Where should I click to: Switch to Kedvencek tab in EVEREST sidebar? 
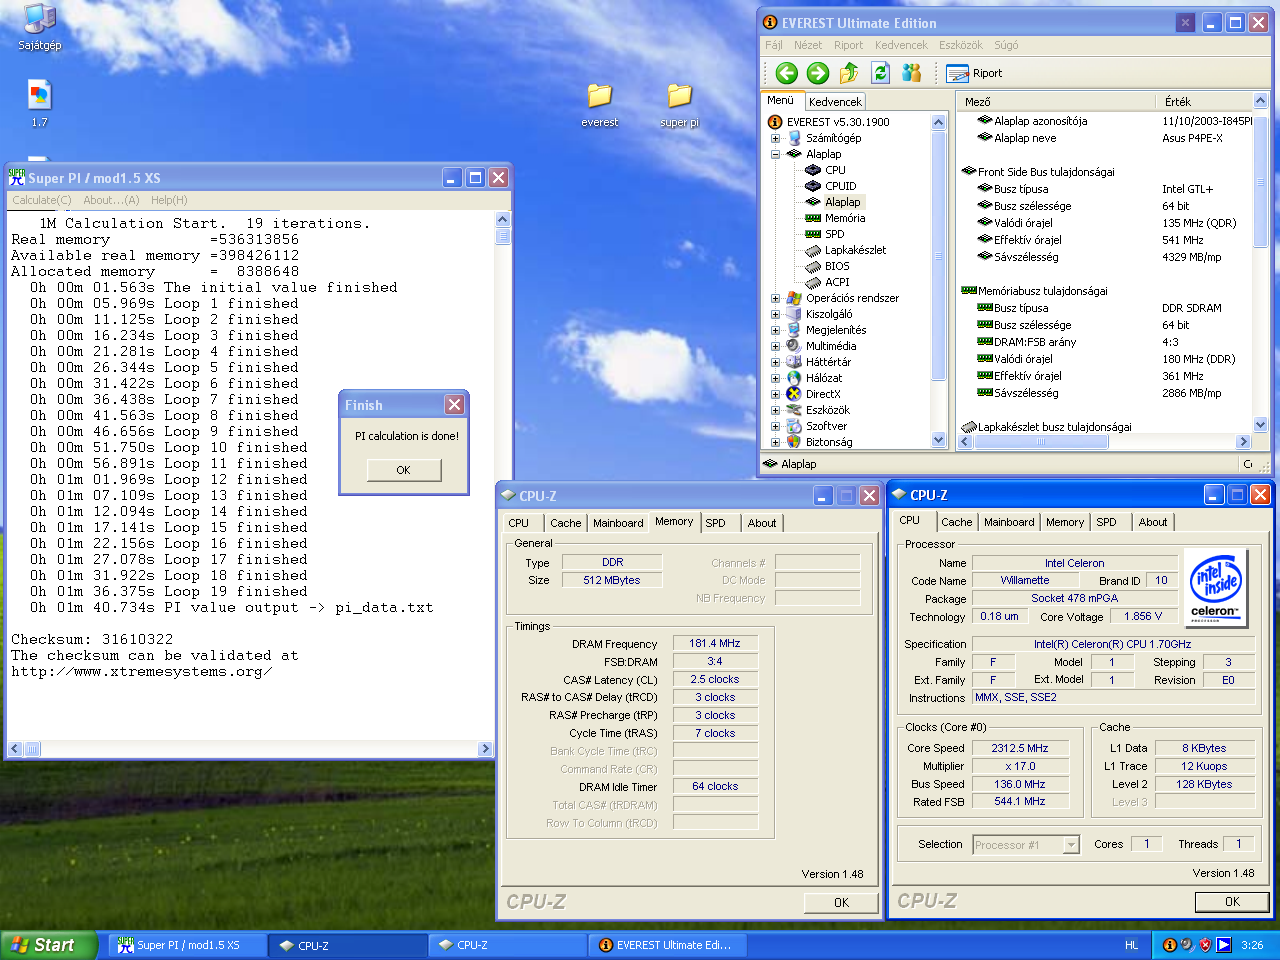coord(835,102)
